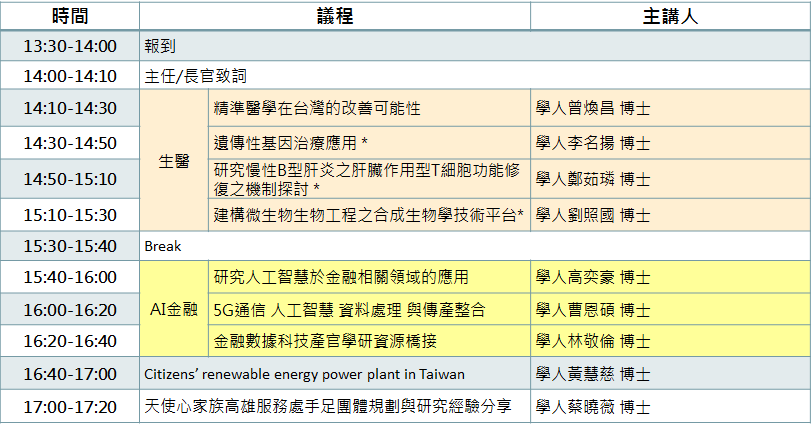Select Citizens' renewable energy power plant cell
Viewport: 811px width, 426px height.
point(335,374)
